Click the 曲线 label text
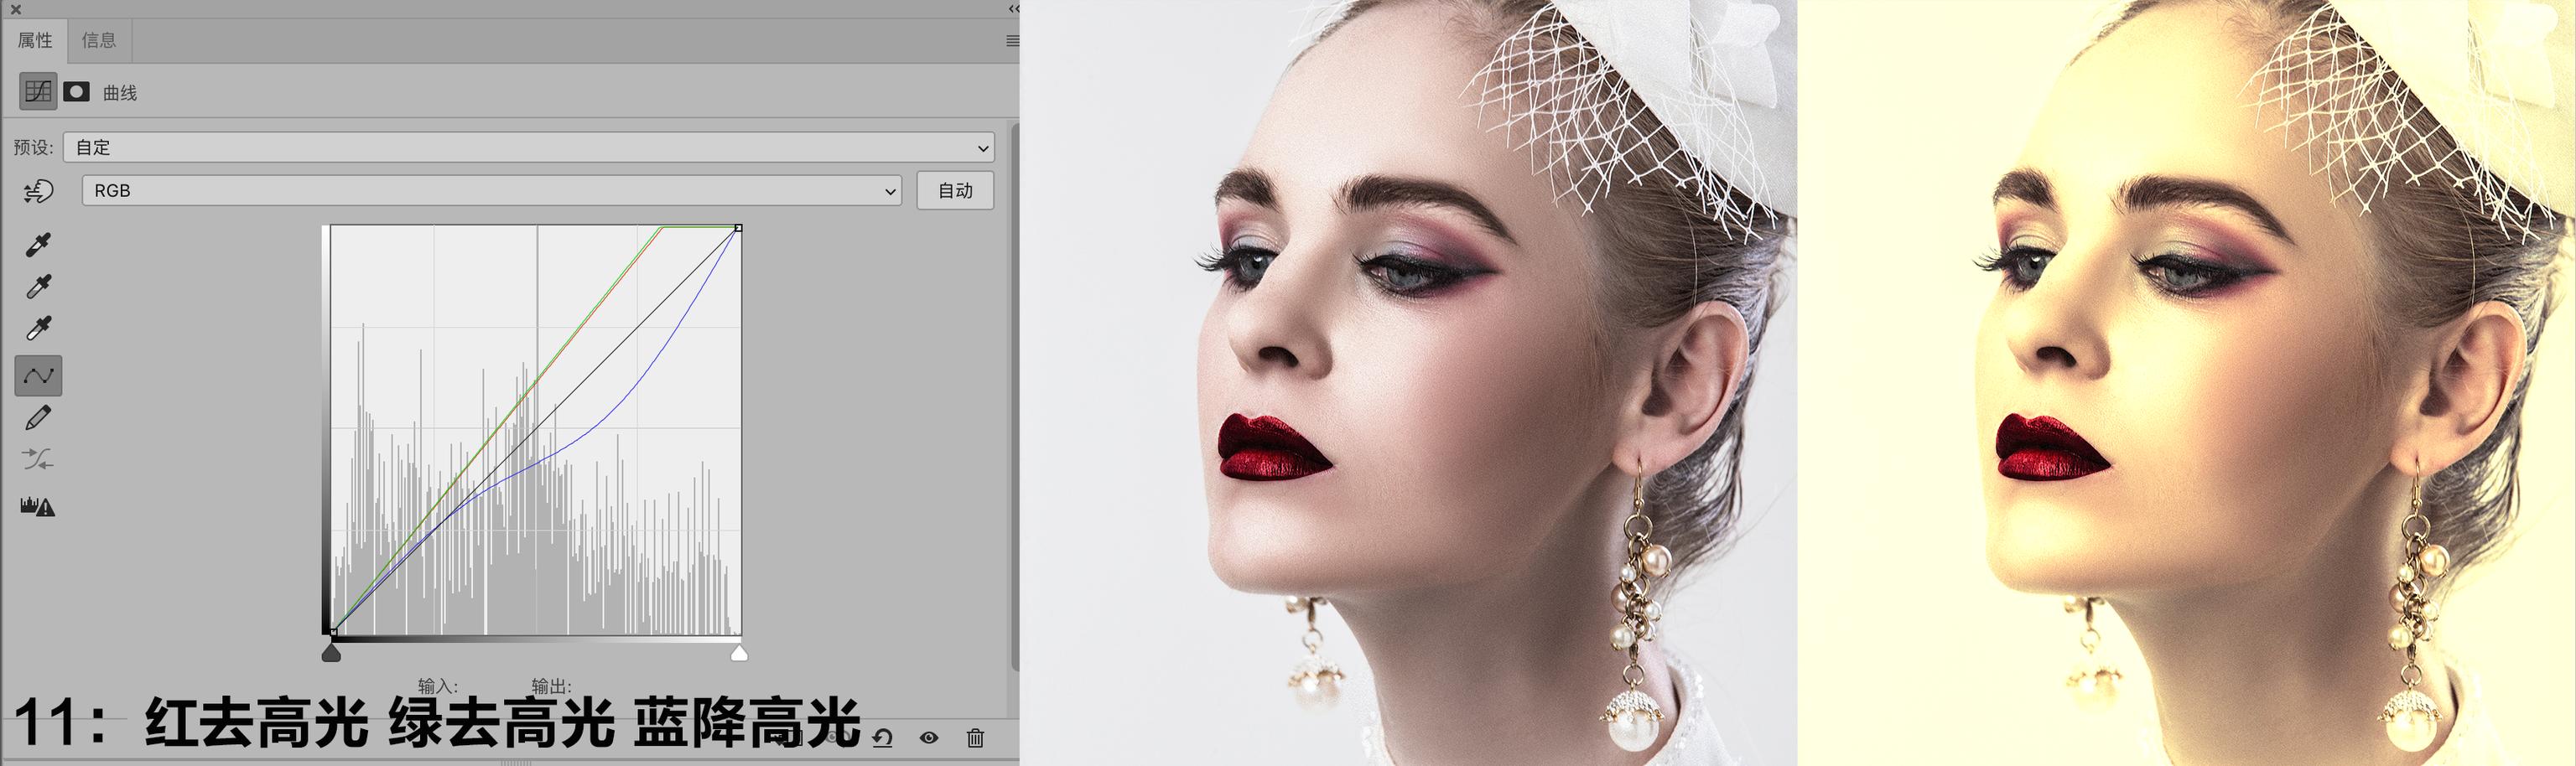 (120, 93)
